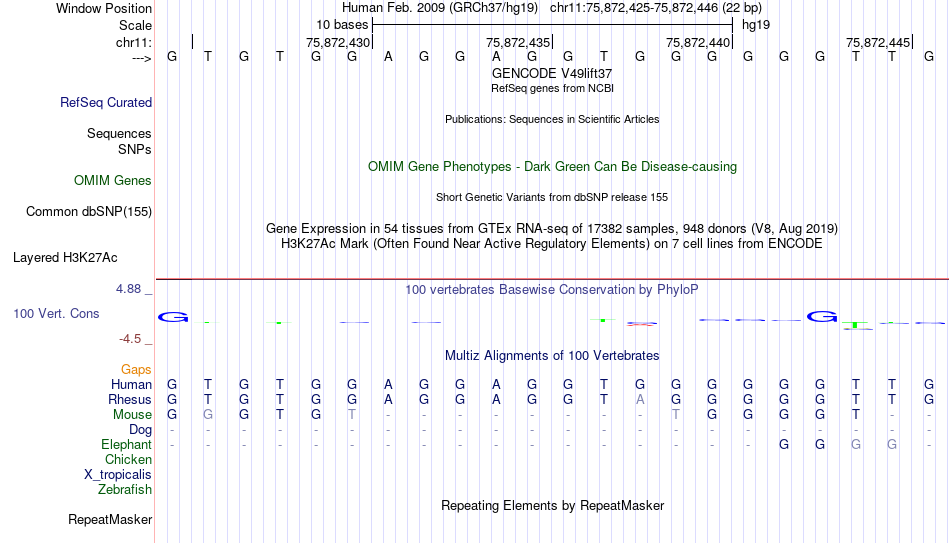Click the RefSeq Curated track label

click(x=106, y=102)
